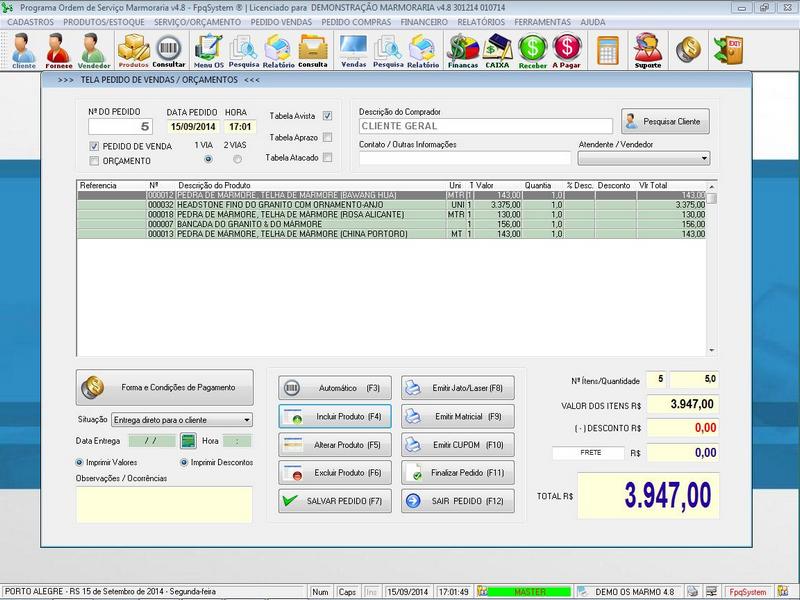Select the 2 VIAS radio button
800x600 pixels.
tap(237, 159)
